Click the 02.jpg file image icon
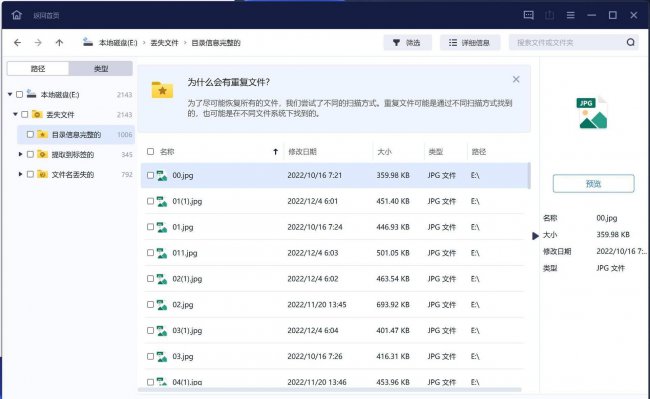Screen dimensions: 650x399 coord(162,305)
